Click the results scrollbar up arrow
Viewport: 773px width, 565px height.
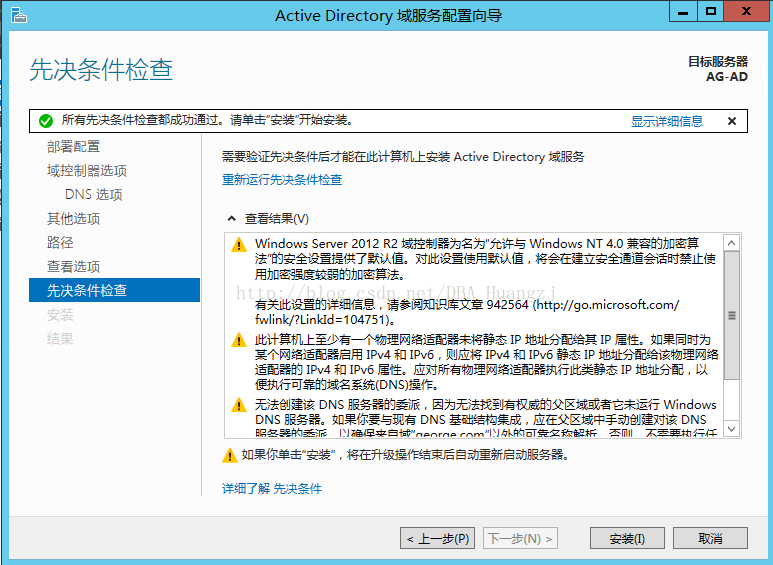pyautogui.click(x=732, y=243)
